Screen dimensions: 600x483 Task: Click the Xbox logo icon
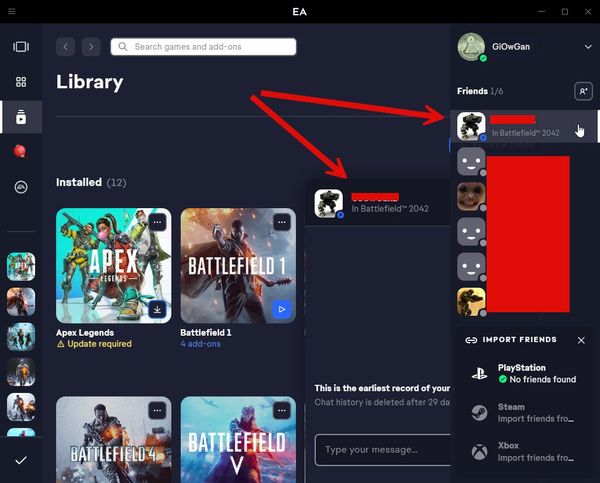(x=479, y=452)
